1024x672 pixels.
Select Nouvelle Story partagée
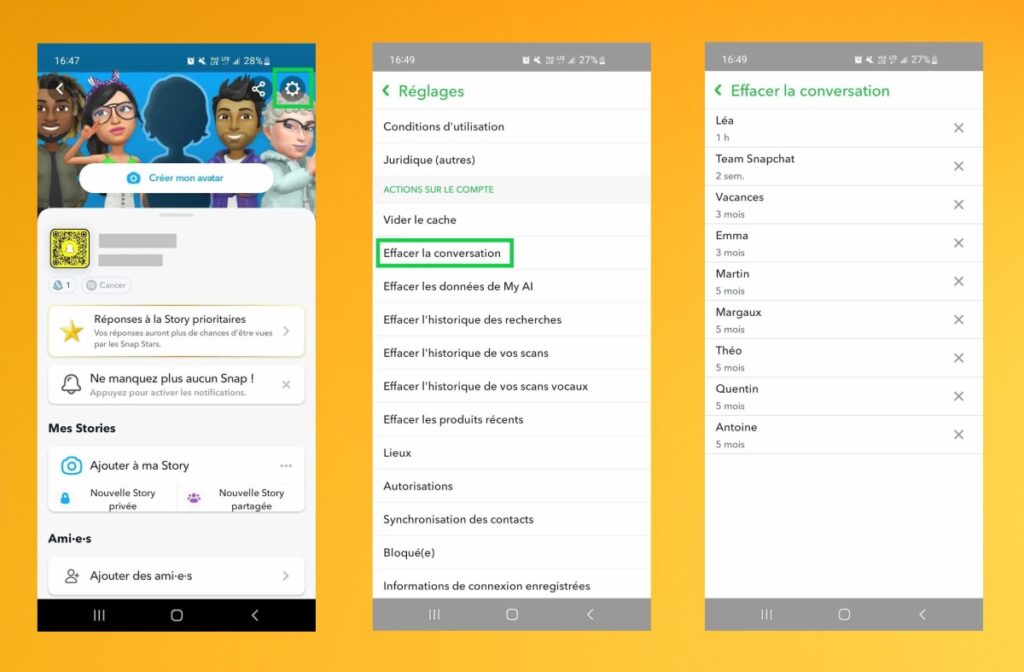pos(241,499)
